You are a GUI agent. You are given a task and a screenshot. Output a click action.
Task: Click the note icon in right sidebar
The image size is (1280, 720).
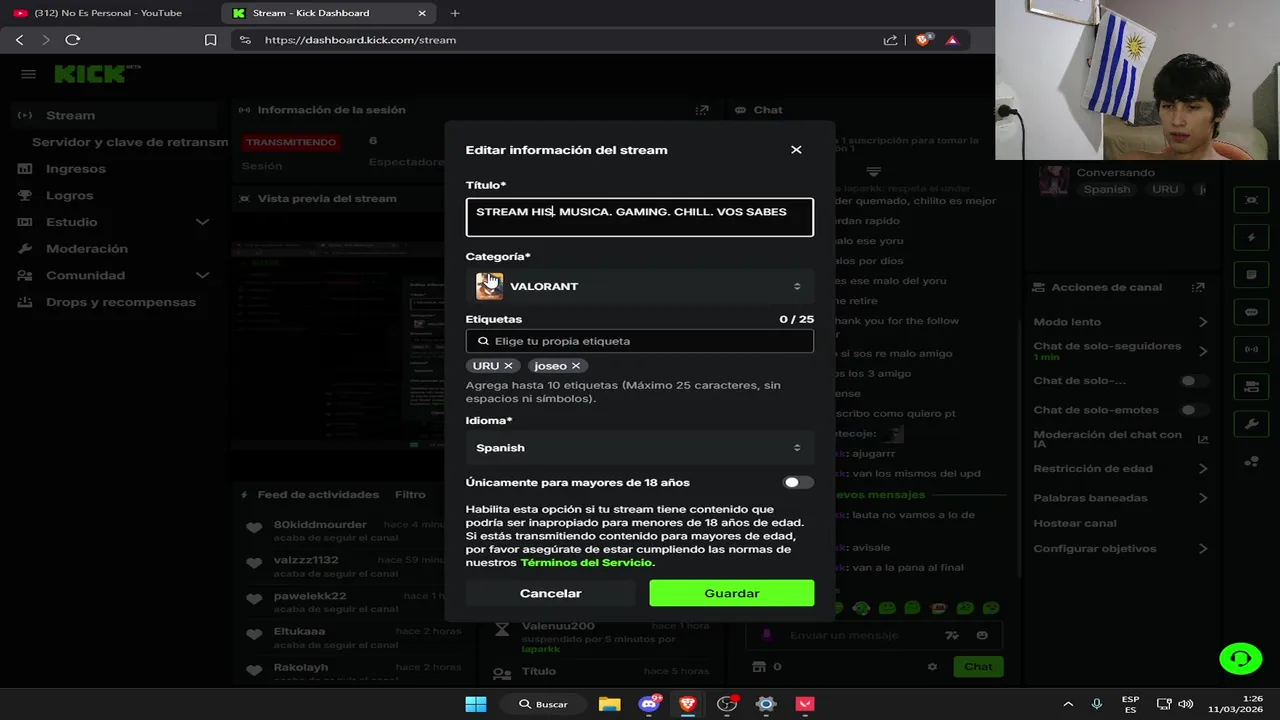pyautogui.click(x=1251, y=275)
